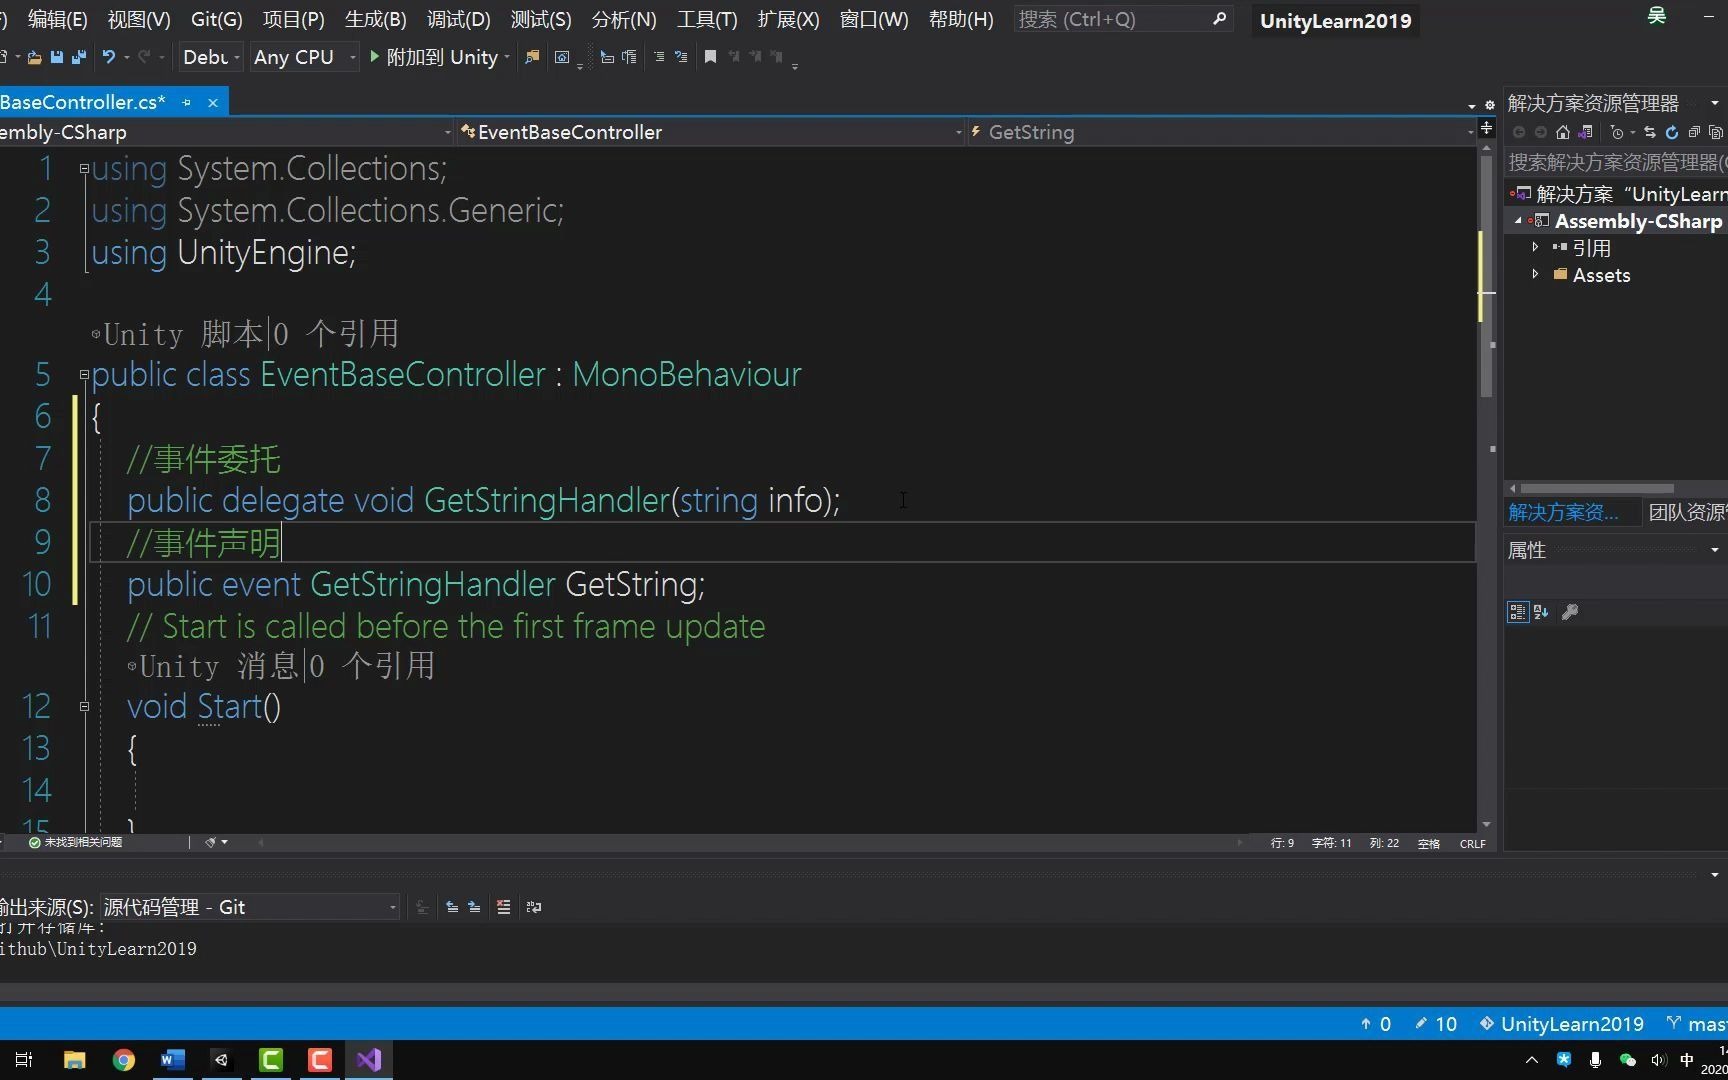Open the Git(G) menu
Screen dimensions: 1728x1080
pos(216,19)
